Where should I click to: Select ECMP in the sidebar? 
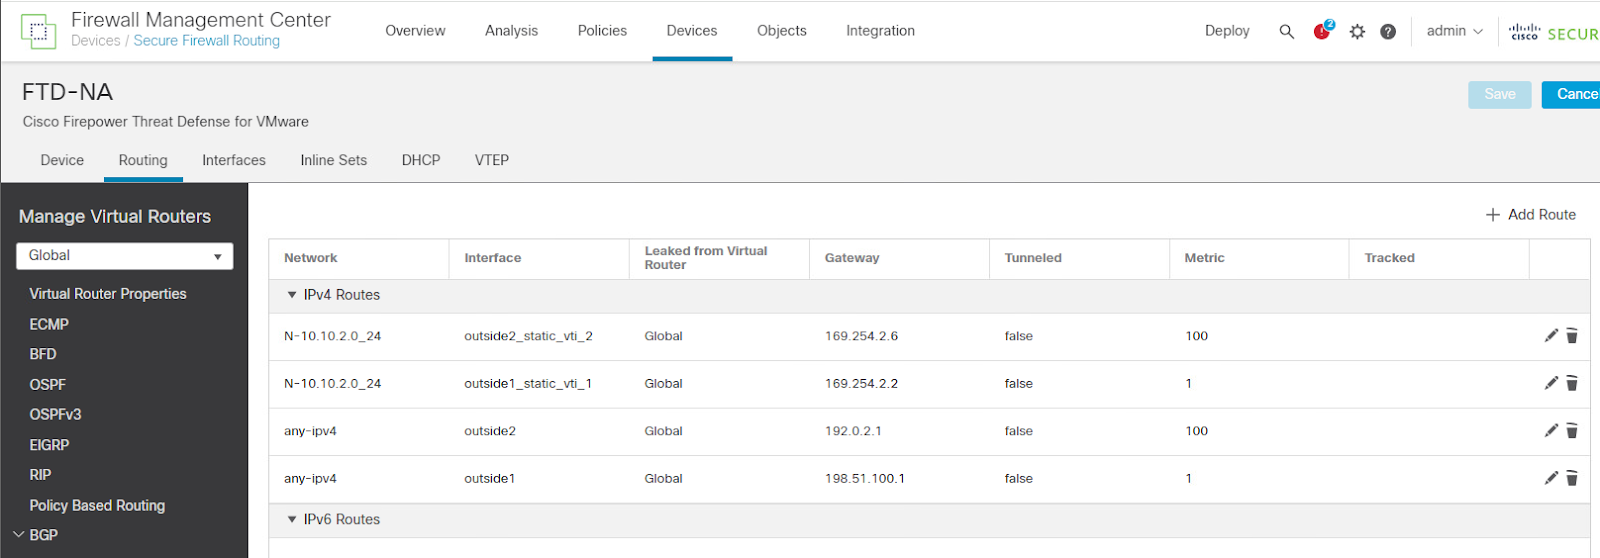pyautogui.click(x=49, y=324)
